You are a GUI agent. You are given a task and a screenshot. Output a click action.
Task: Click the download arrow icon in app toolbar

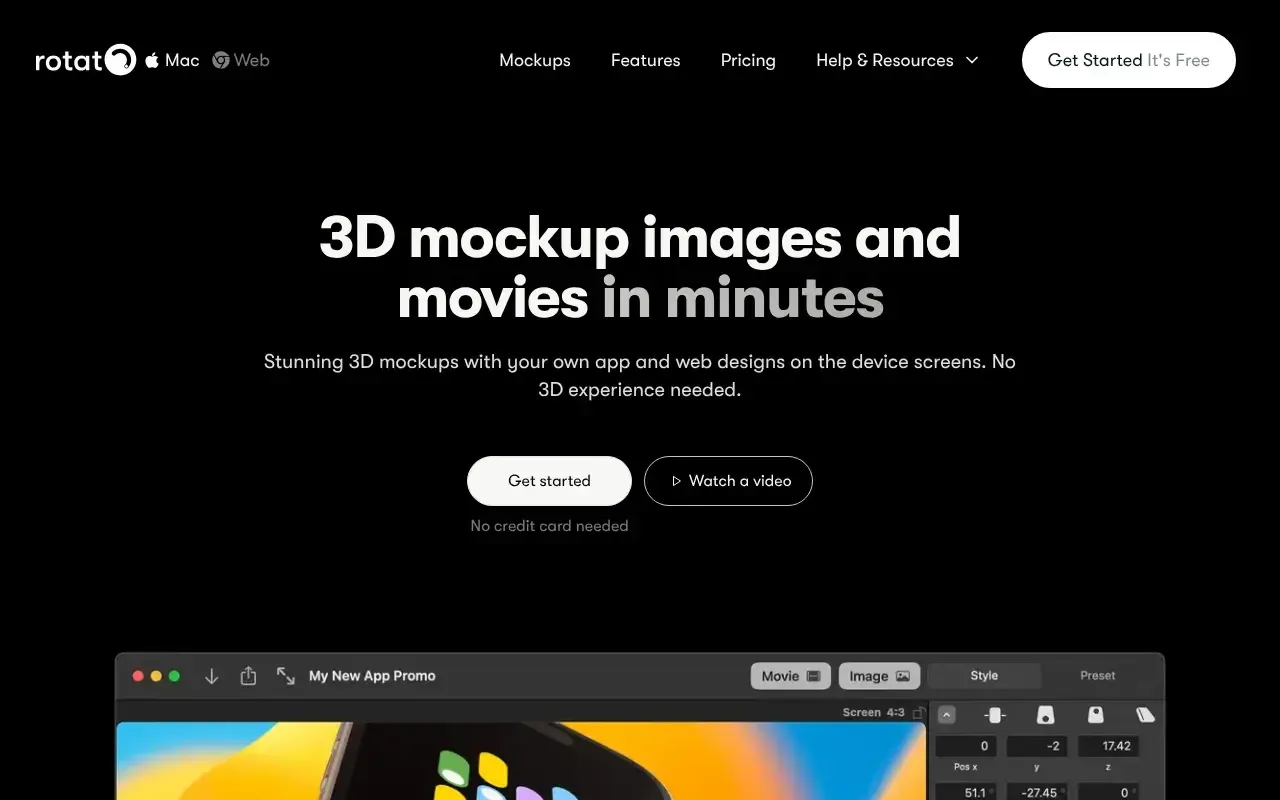[211, 676]
